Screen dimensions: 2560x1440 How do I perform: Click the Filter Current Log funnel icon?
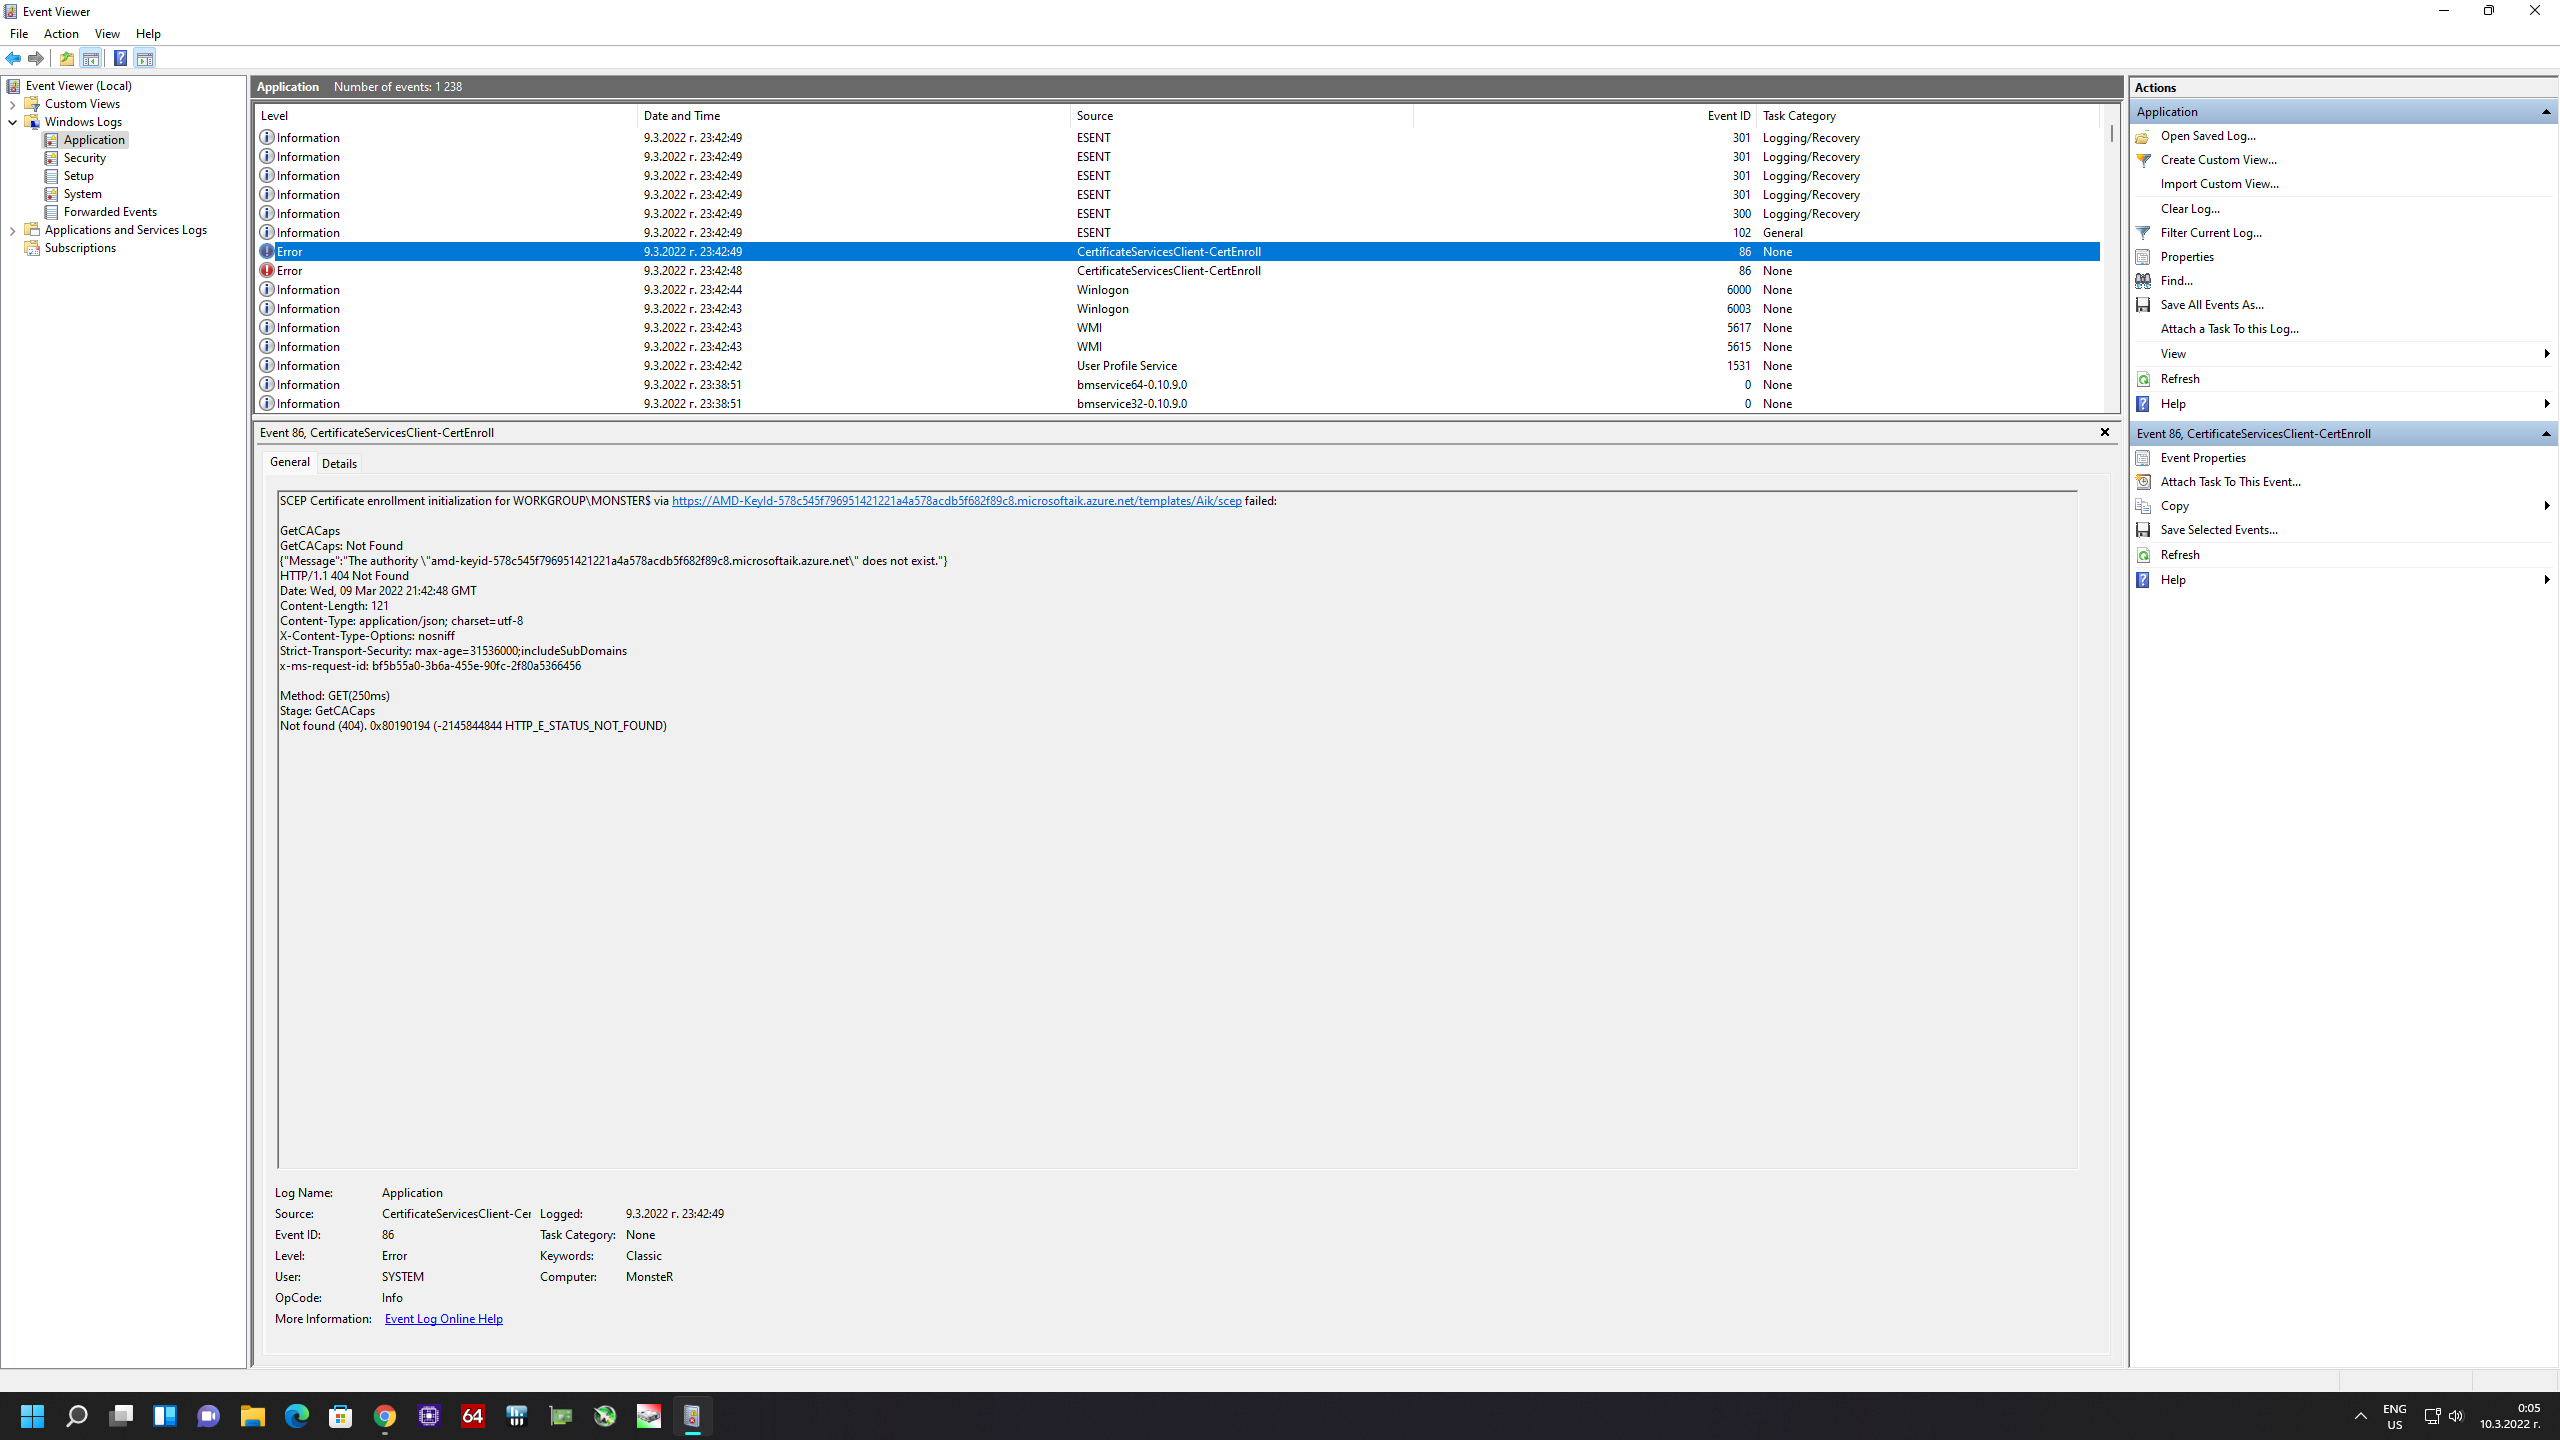coord(2143,233)
